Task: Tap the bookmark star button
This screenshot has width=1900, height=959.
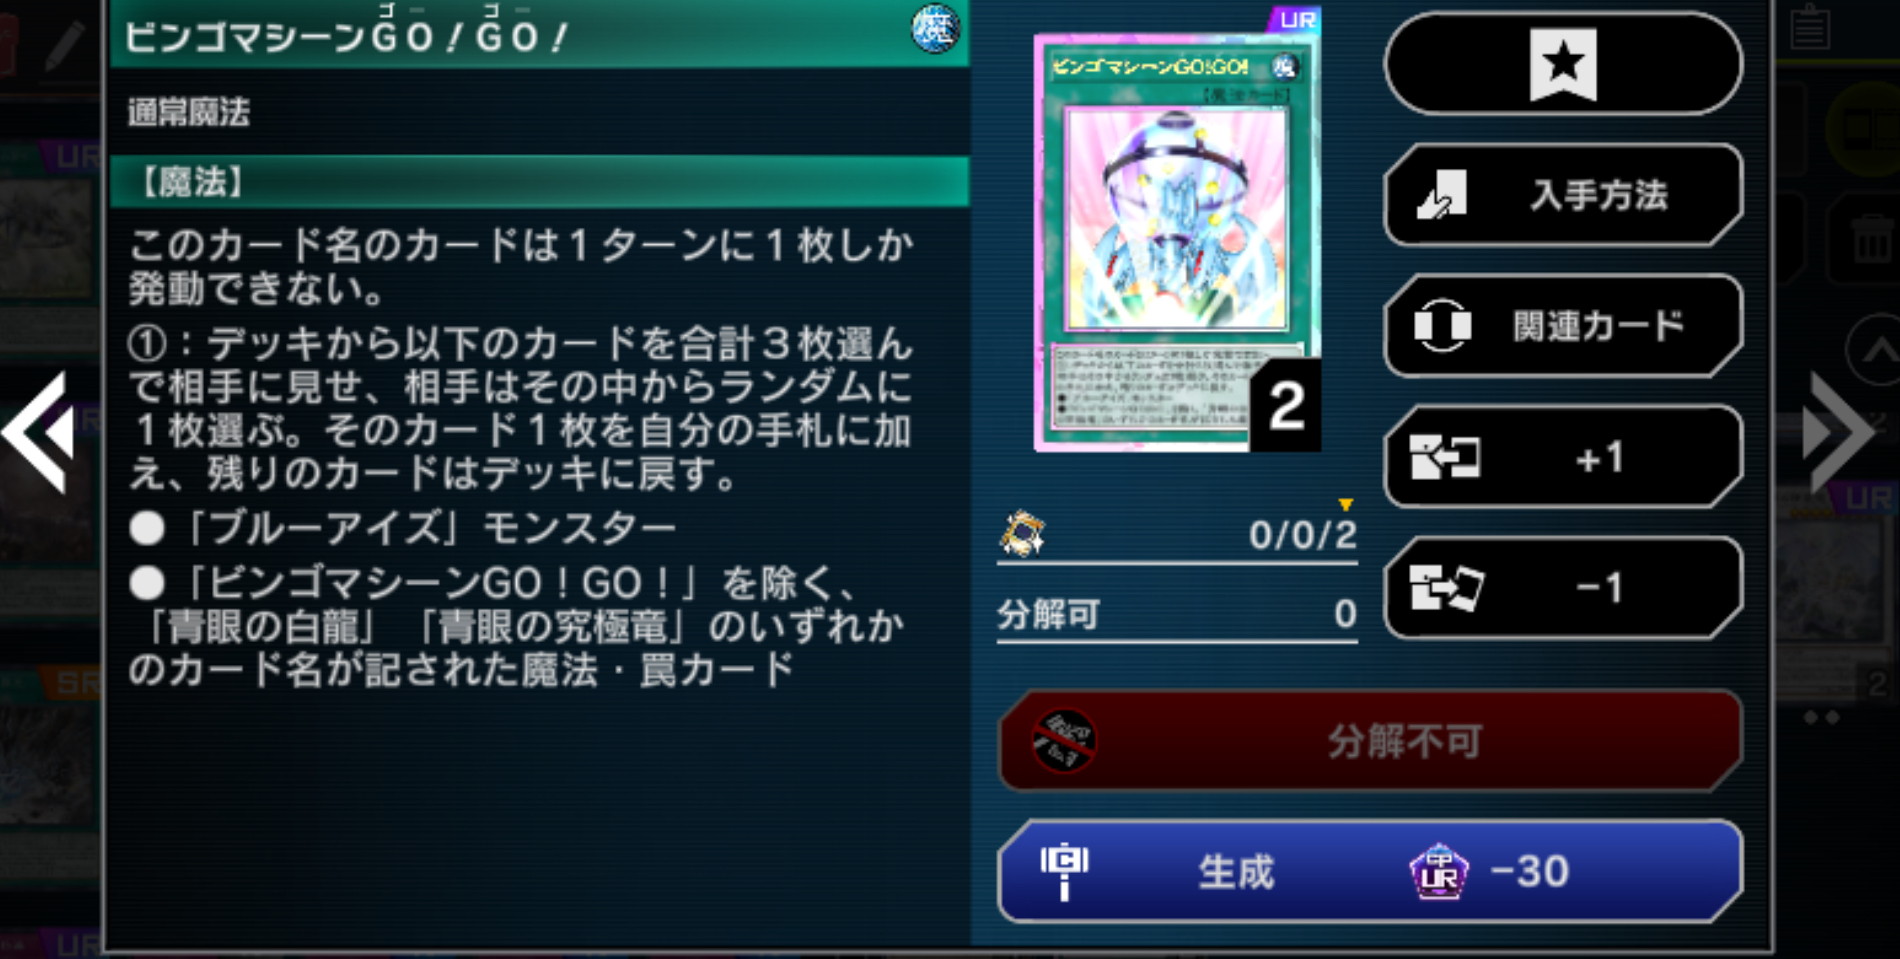Action: 1563,64
